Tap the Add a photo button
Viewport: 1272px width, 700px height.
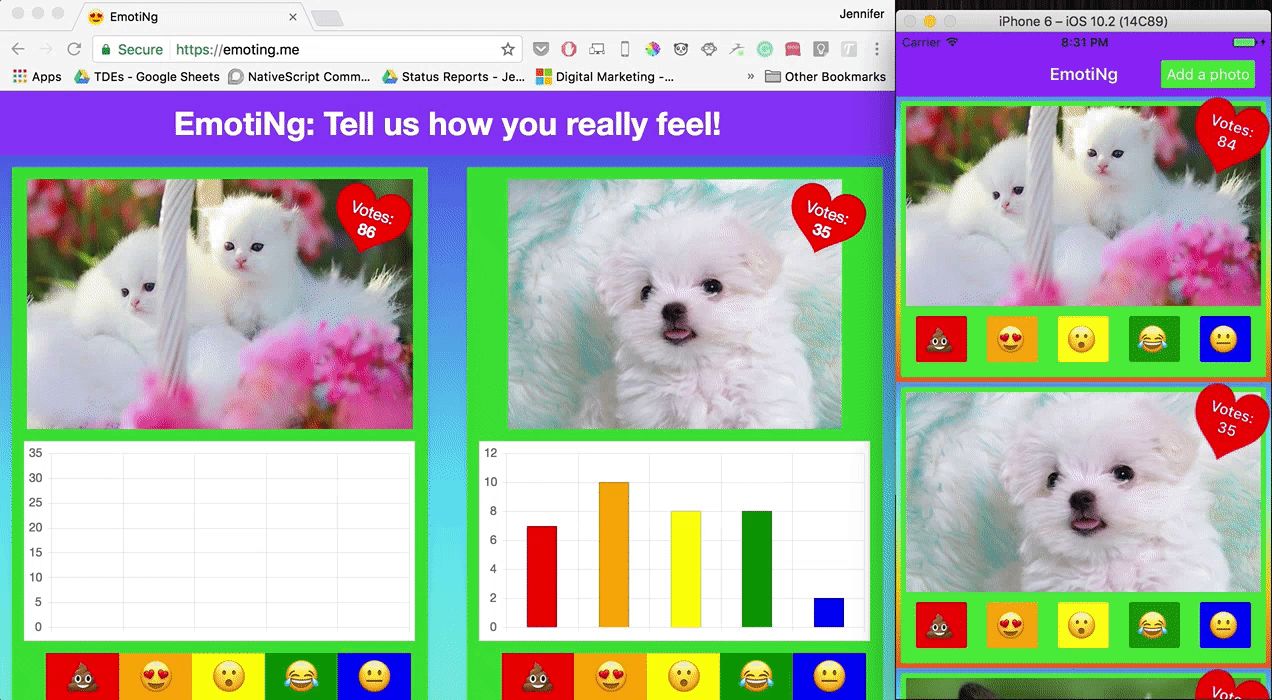(1207, 74)
